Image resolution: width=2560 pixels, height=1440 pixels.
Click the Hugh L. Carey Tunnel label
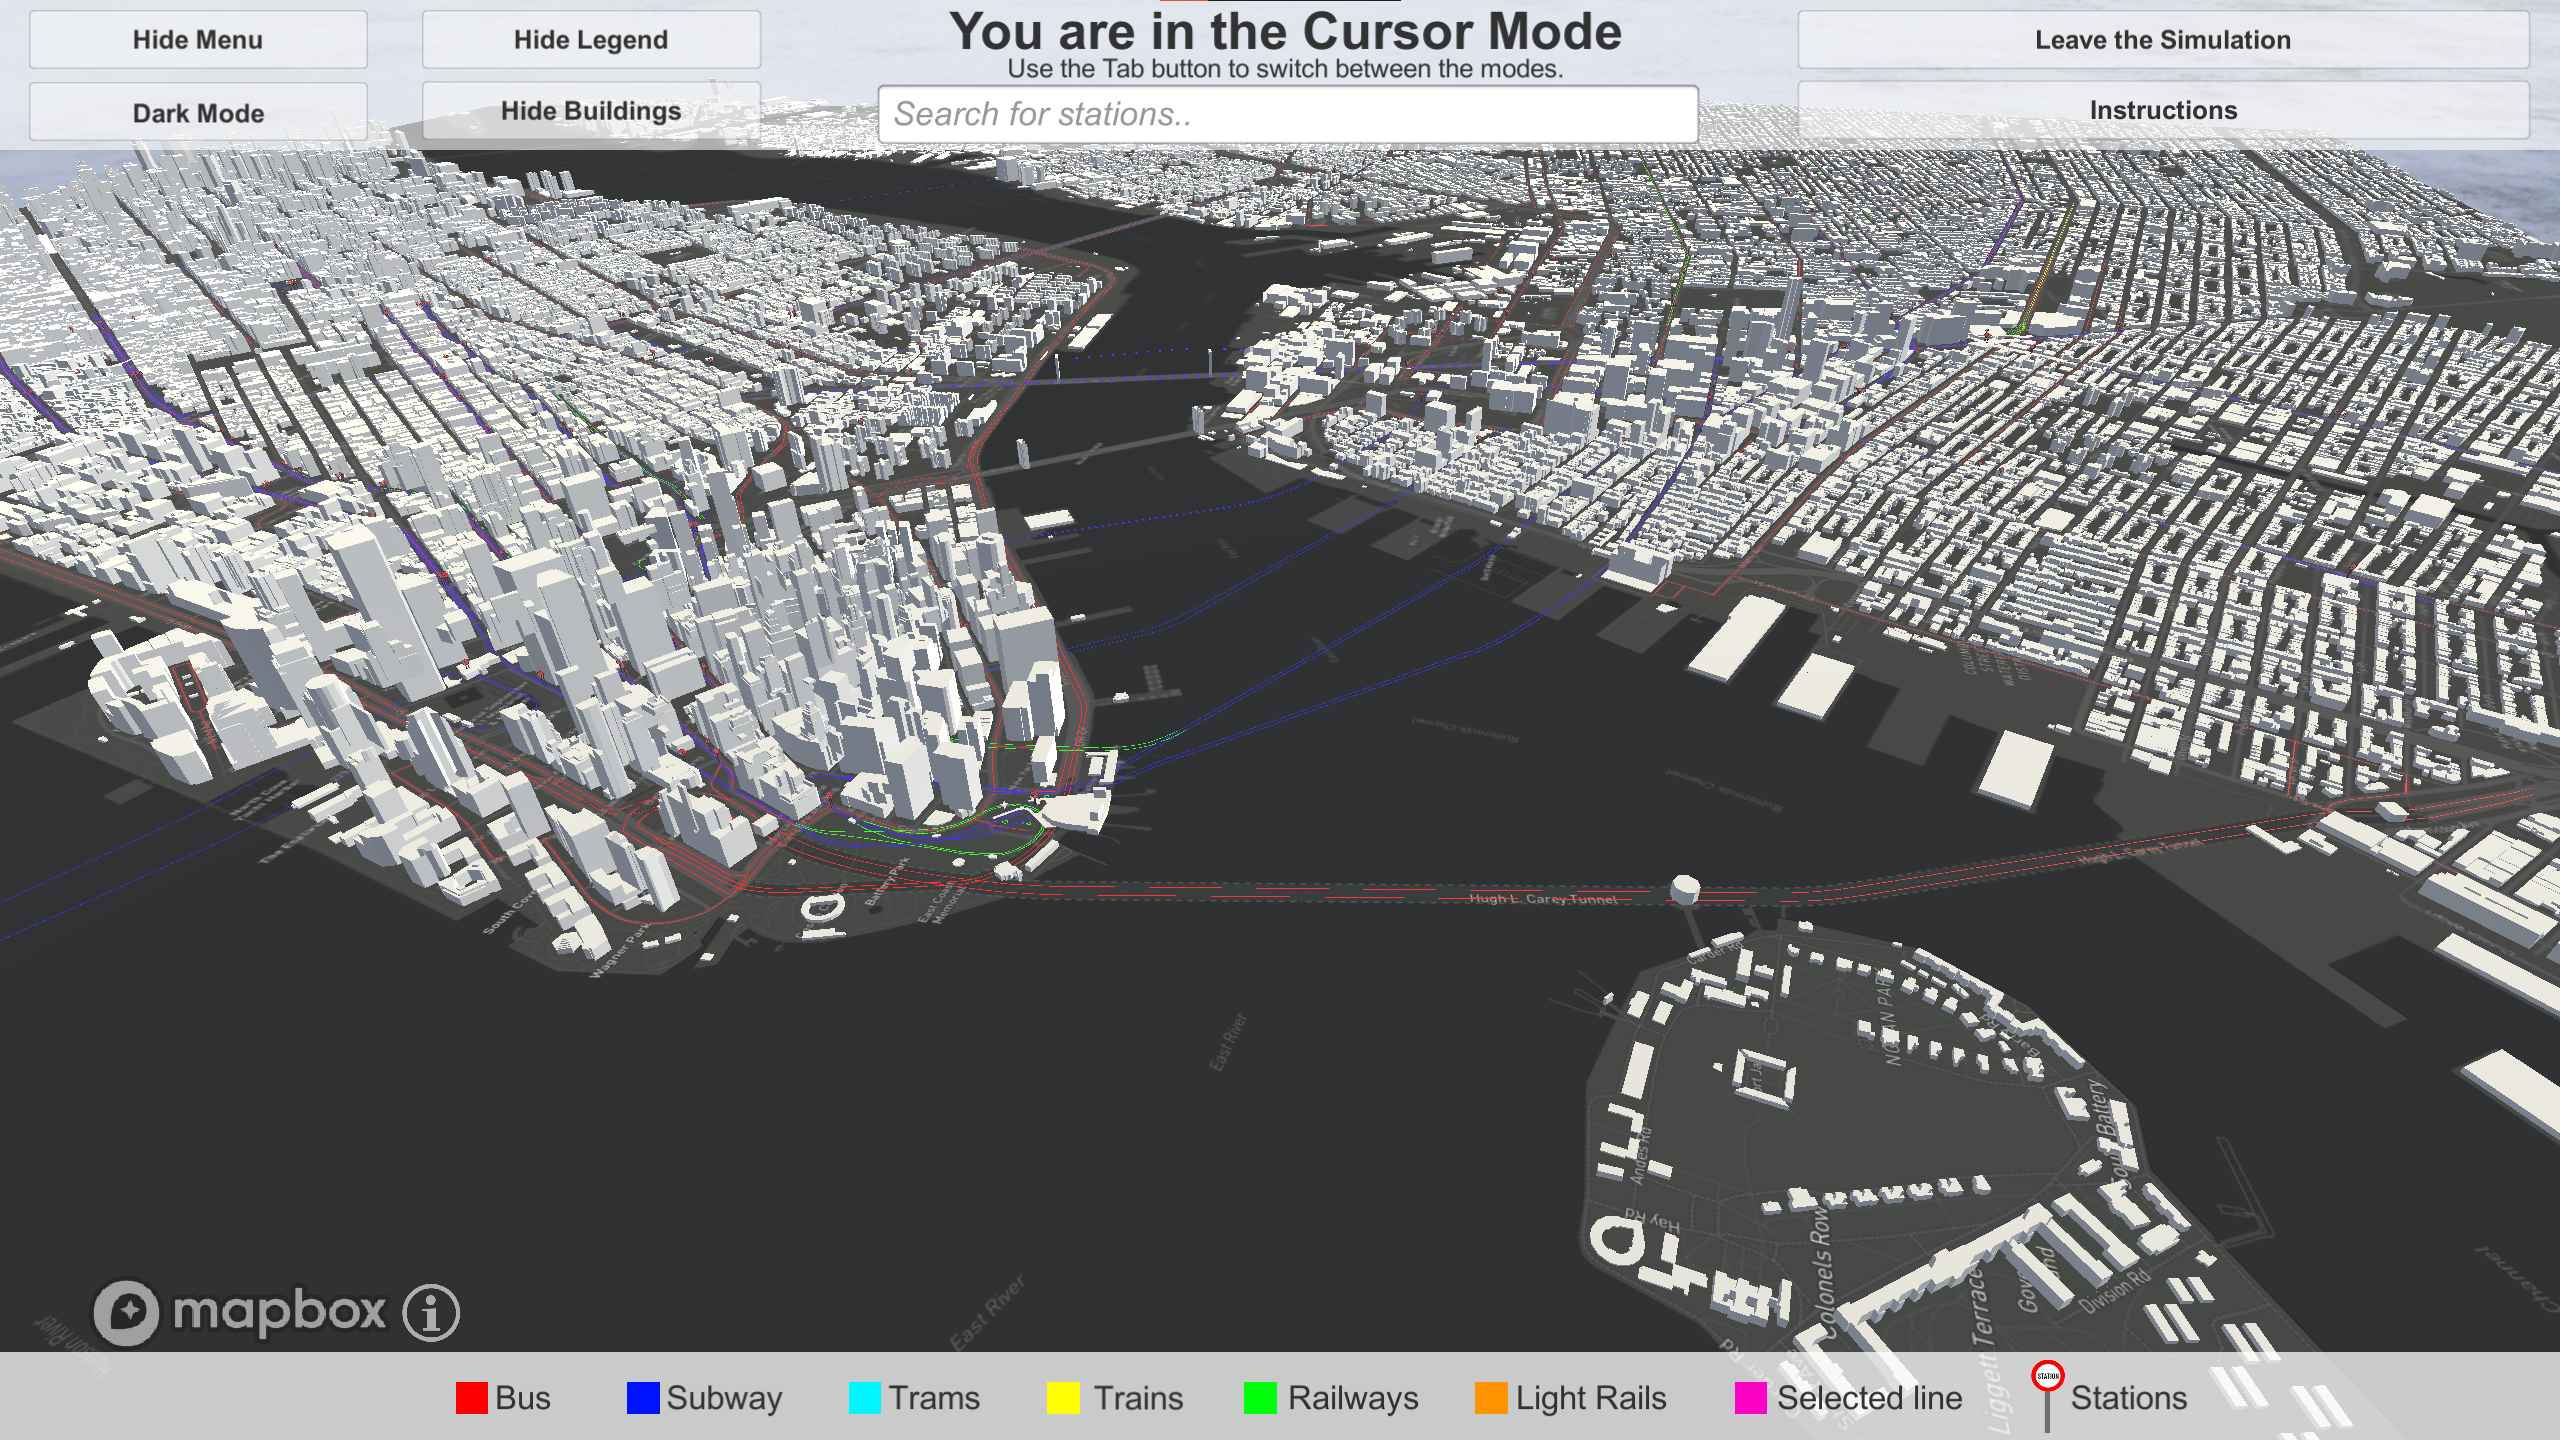pos(1542,899)
